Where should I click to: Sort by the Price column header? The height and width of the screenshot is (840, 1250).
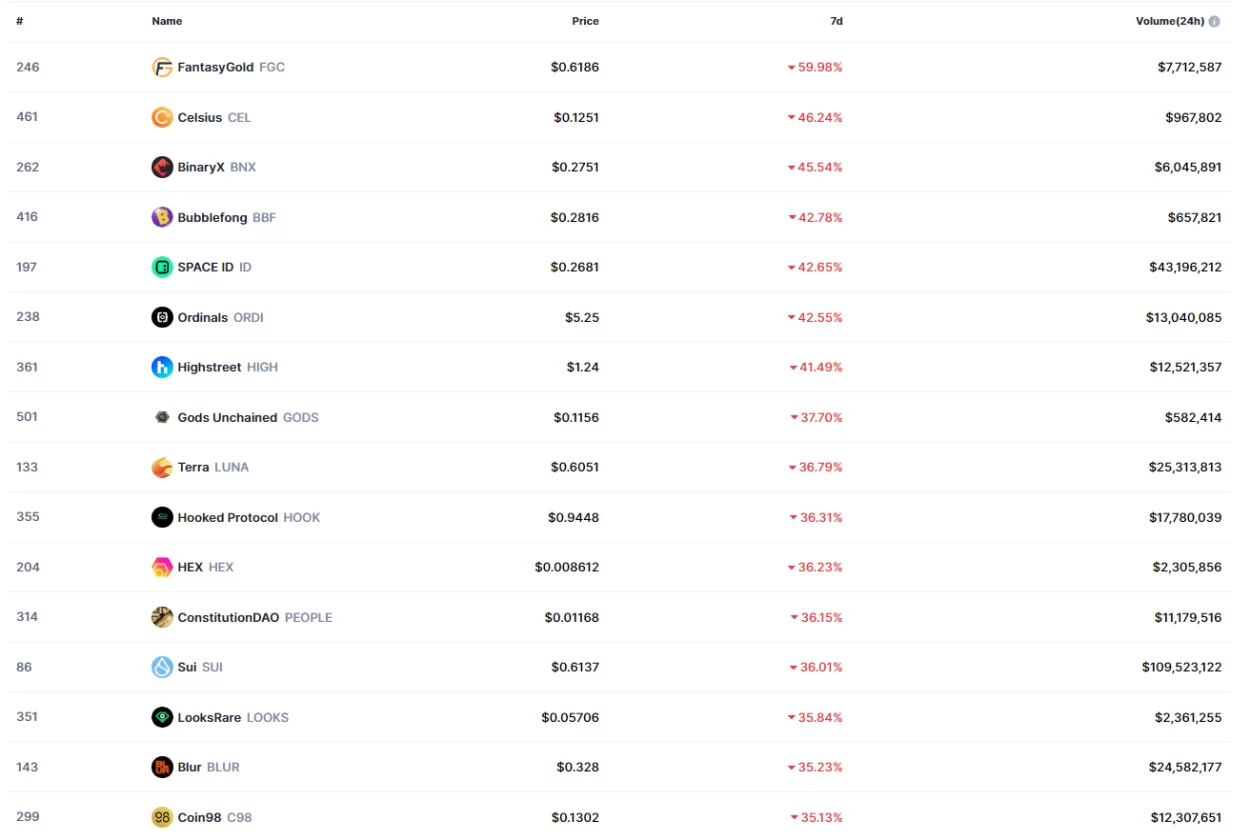[585, 21]
